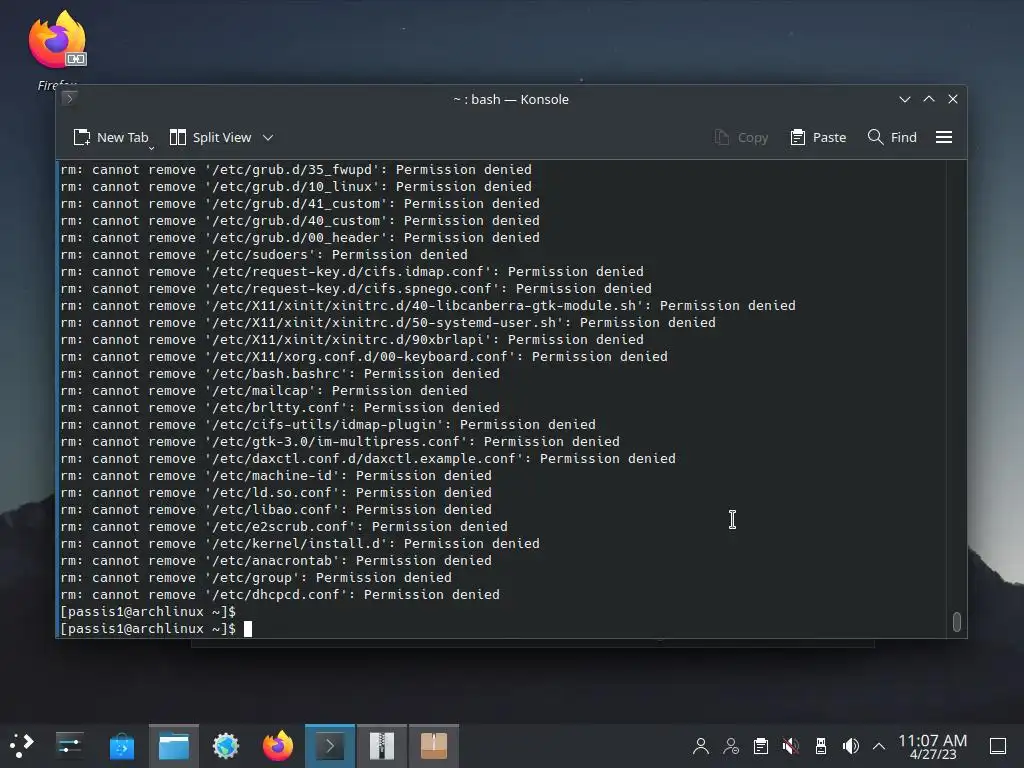This screenshot has width=1024, height=768.
Task: Click the '/etc/grub.d/10_linux' error line
Action: click(296, 187)
